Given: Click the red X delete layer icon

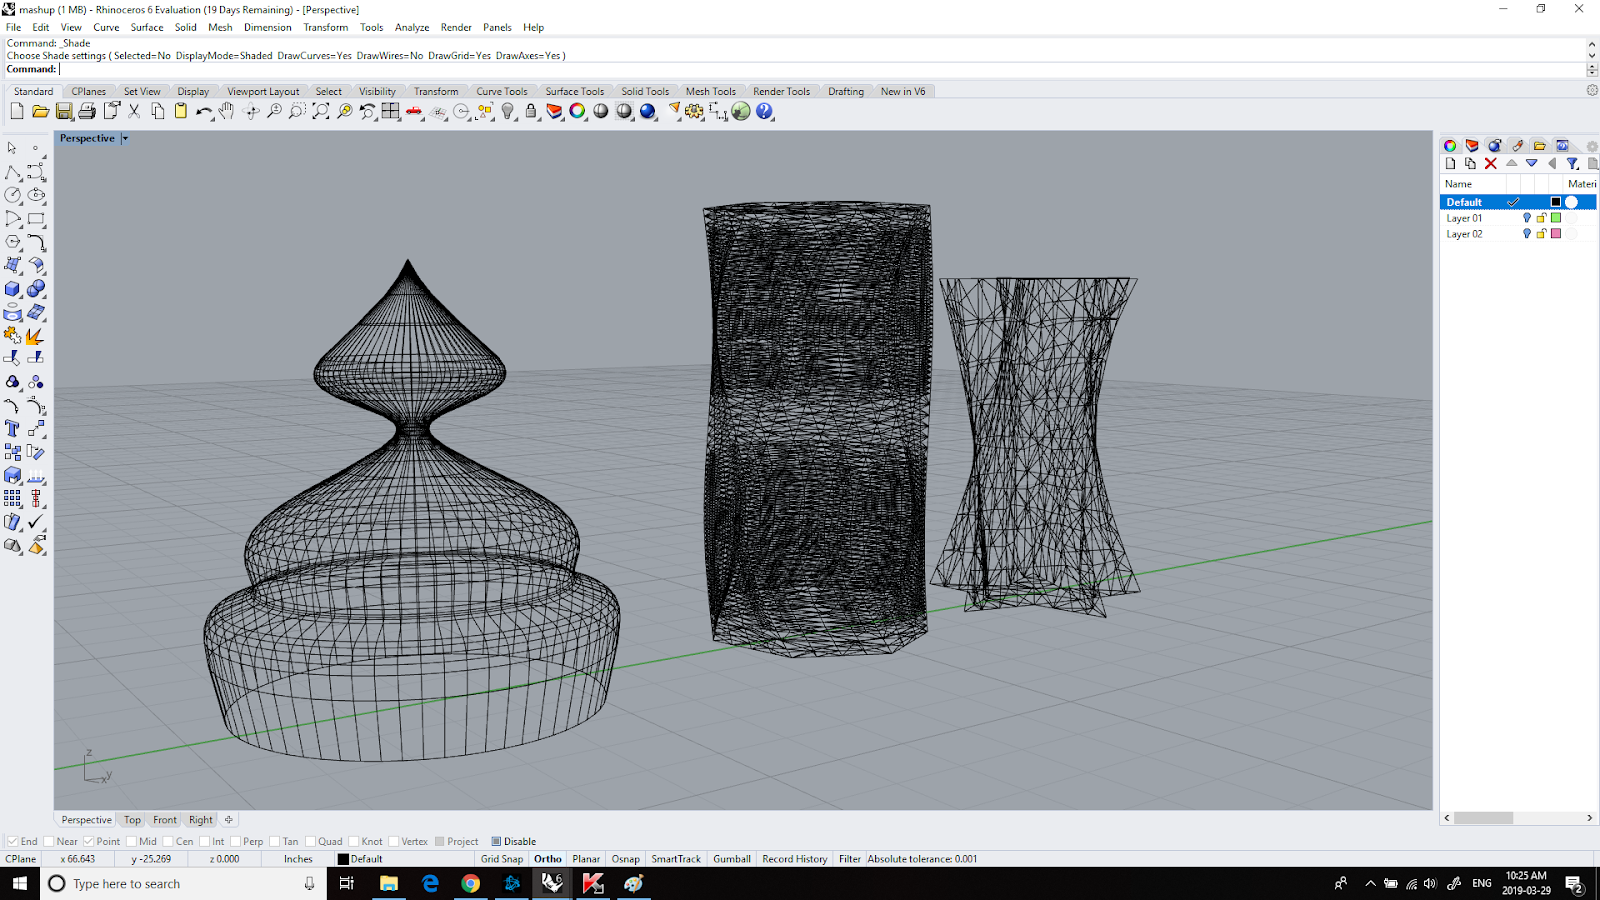Looking at the screenshot, I should 1491,163.
